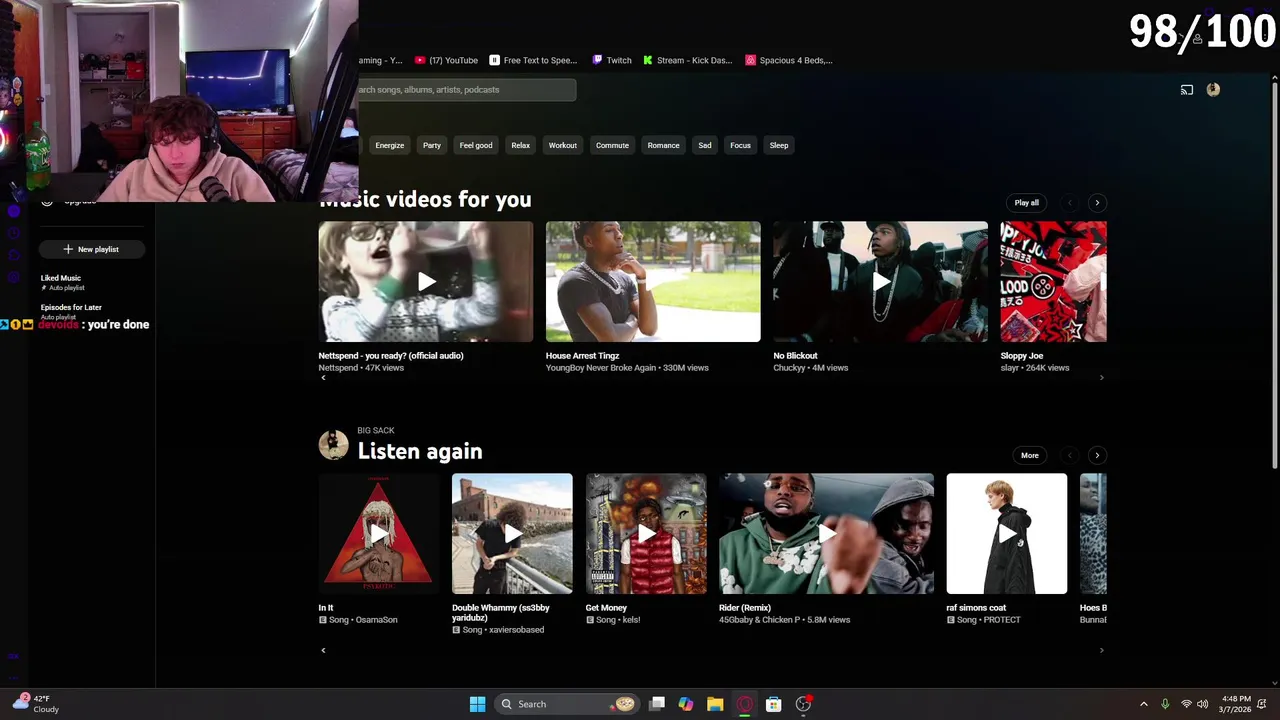This screenshot has width=1280, height=720.
Task: Open the 'Sloppy Joe' video thumbnail
Action: (1054, 282)
